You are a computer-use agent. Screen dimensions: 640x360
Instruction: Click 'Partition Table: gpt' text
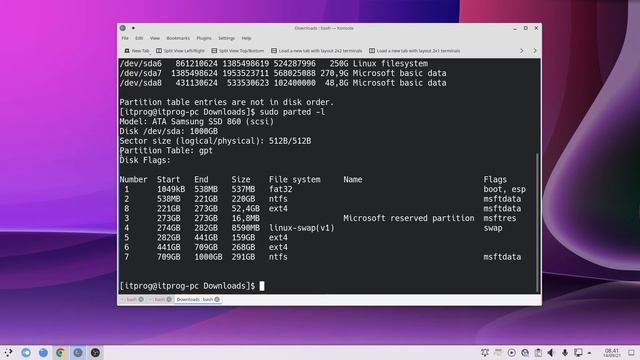click(x=166, y=151)
